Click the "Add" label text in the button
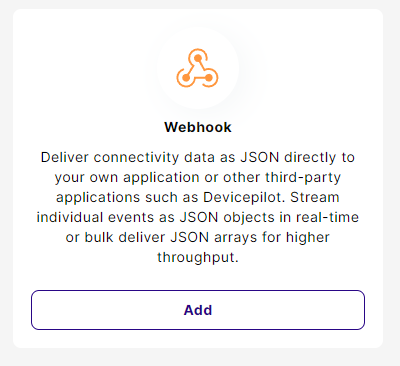 point(198,310)
